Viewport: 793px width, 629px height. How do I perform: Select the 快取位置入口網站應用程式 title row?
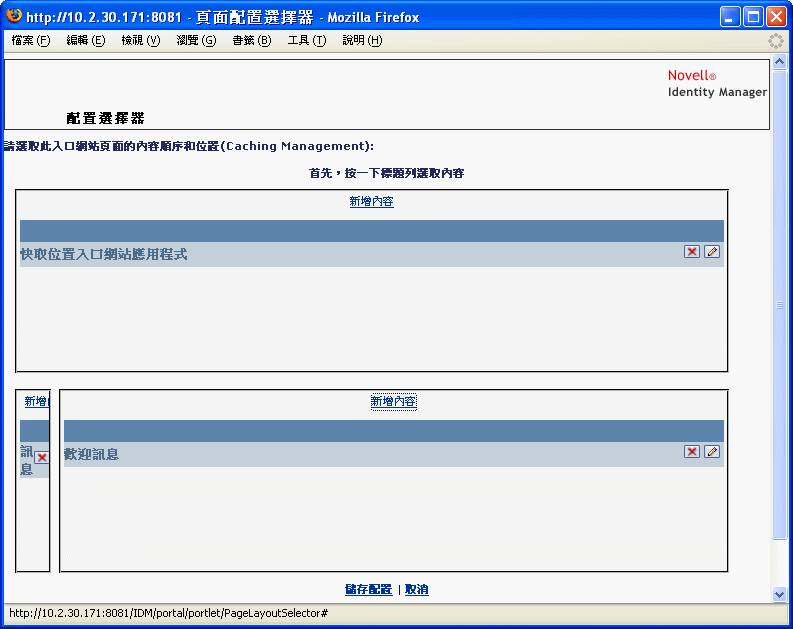(x=372, y=254)
